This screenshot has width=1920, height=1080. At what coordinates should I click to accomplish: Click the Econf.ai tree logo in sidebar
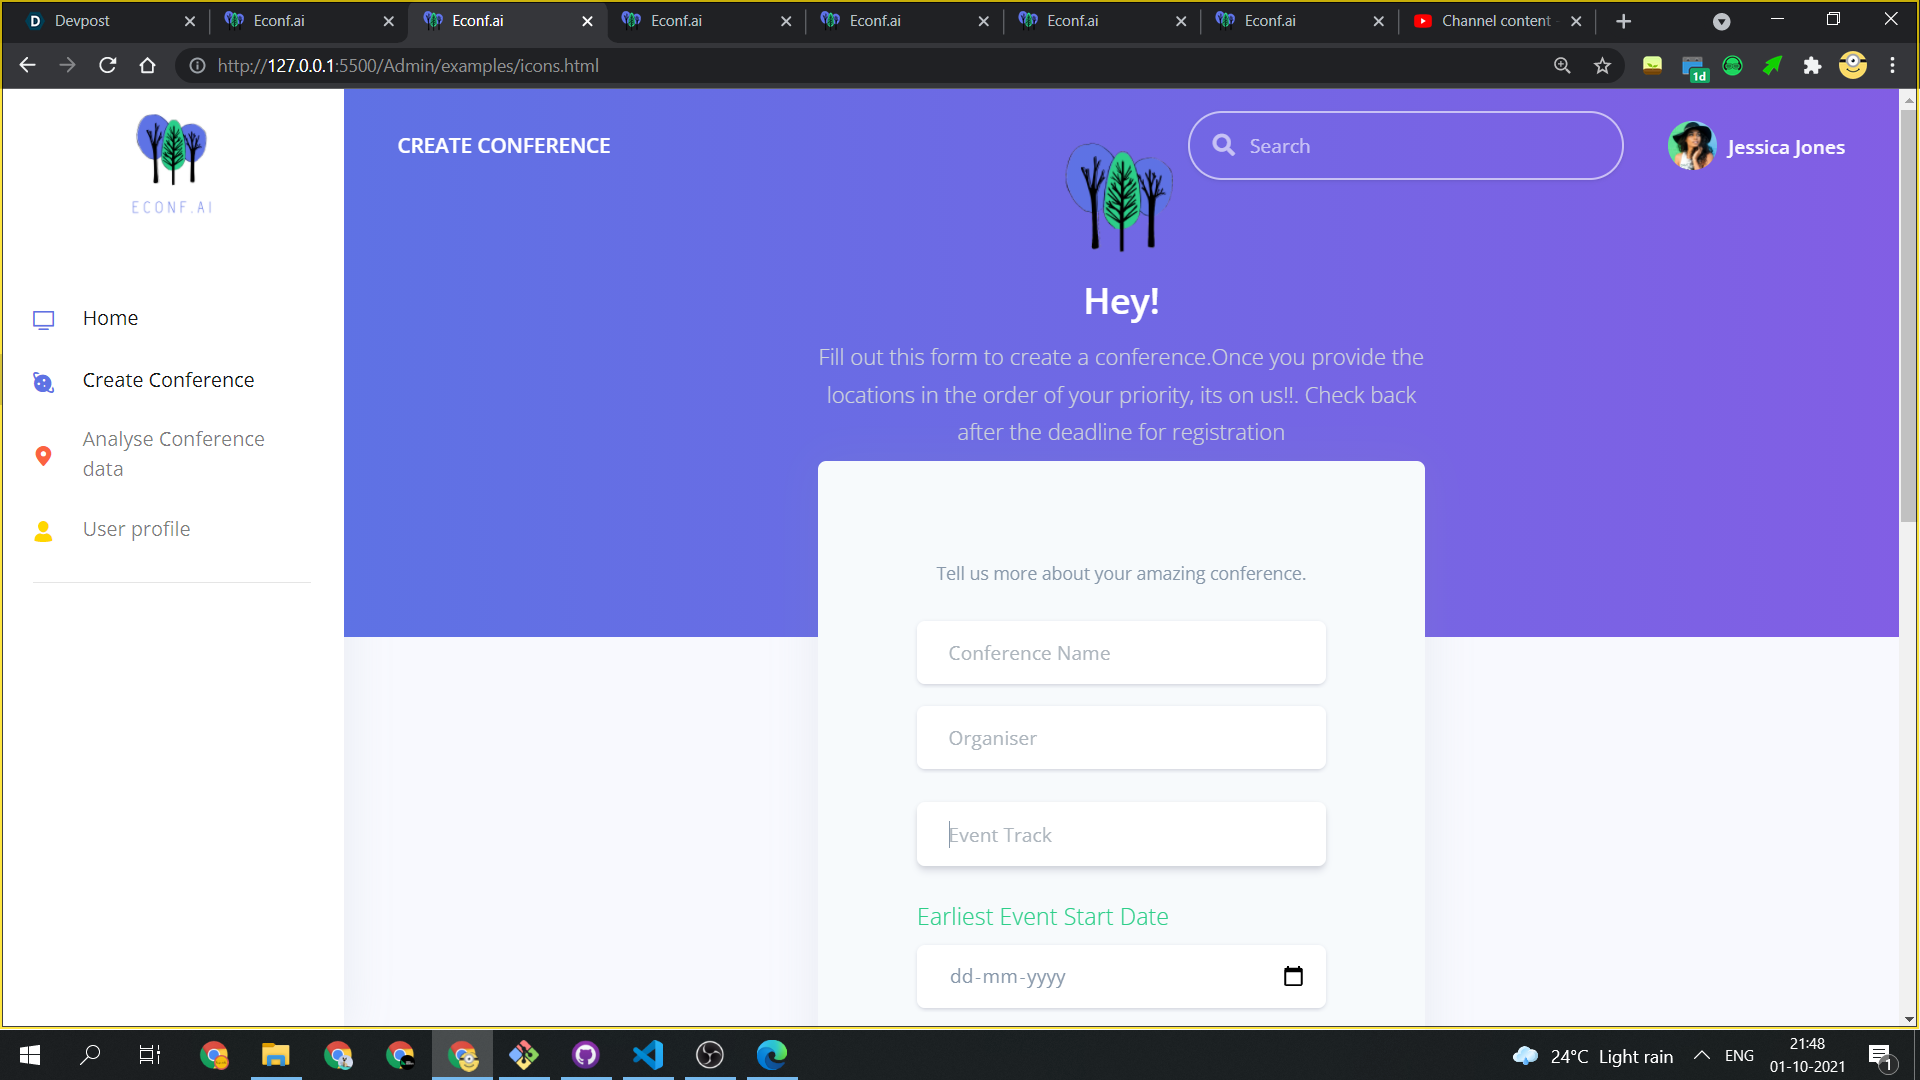tap(172, 150)
